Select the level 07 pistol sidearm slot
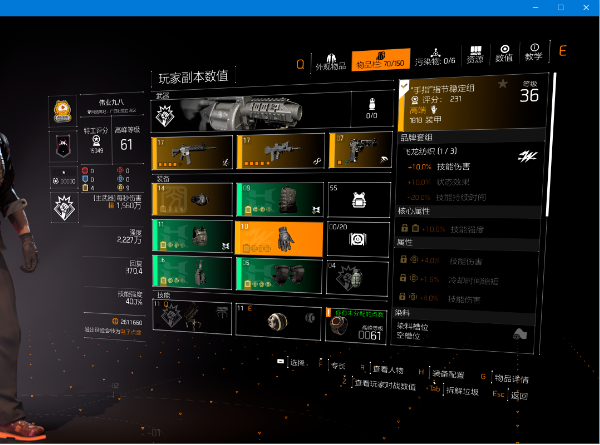 (x=360, y=150)
